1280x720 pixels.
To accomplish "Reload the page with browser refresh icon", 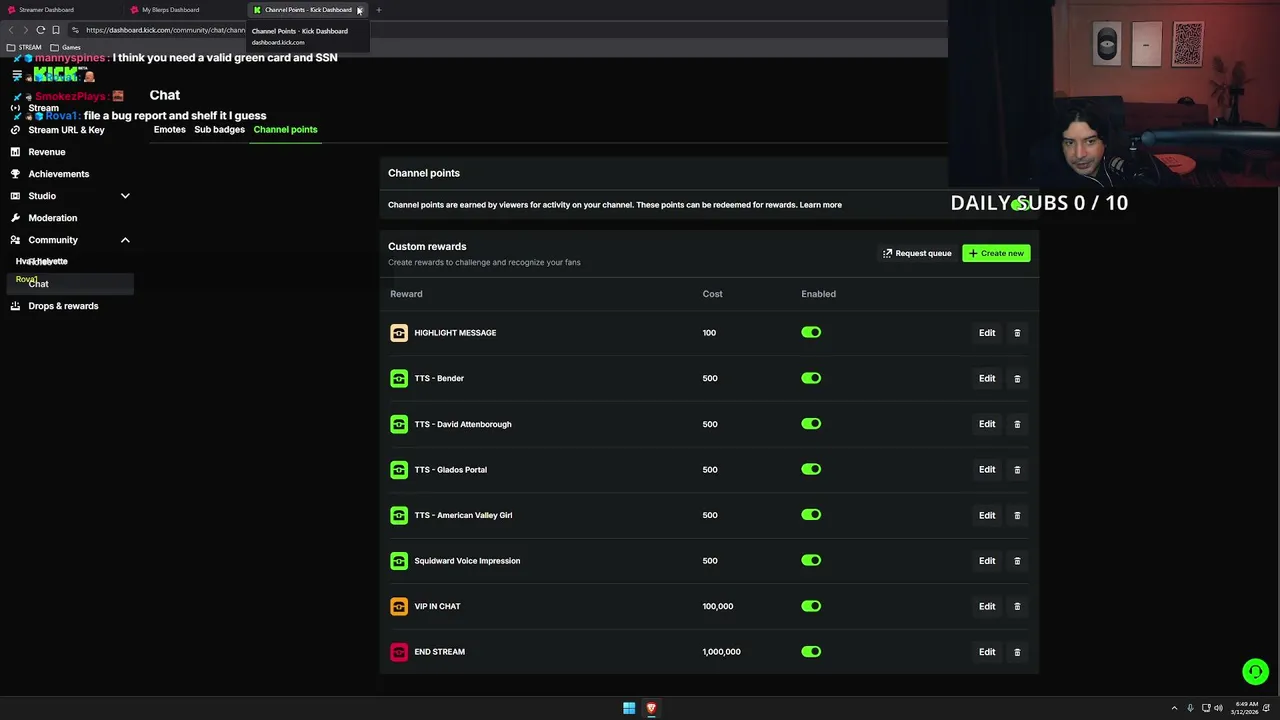I will point(41,30).
